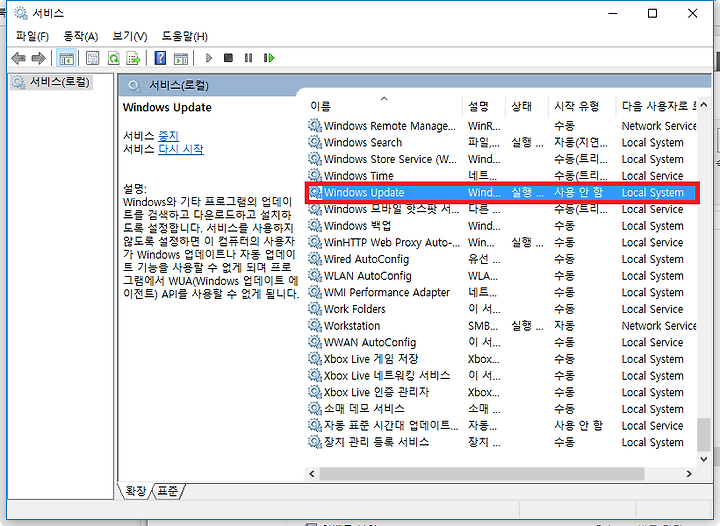Select the Windows Update service row
This screenshot has height=526, width=720.
(x=502, y=192)
